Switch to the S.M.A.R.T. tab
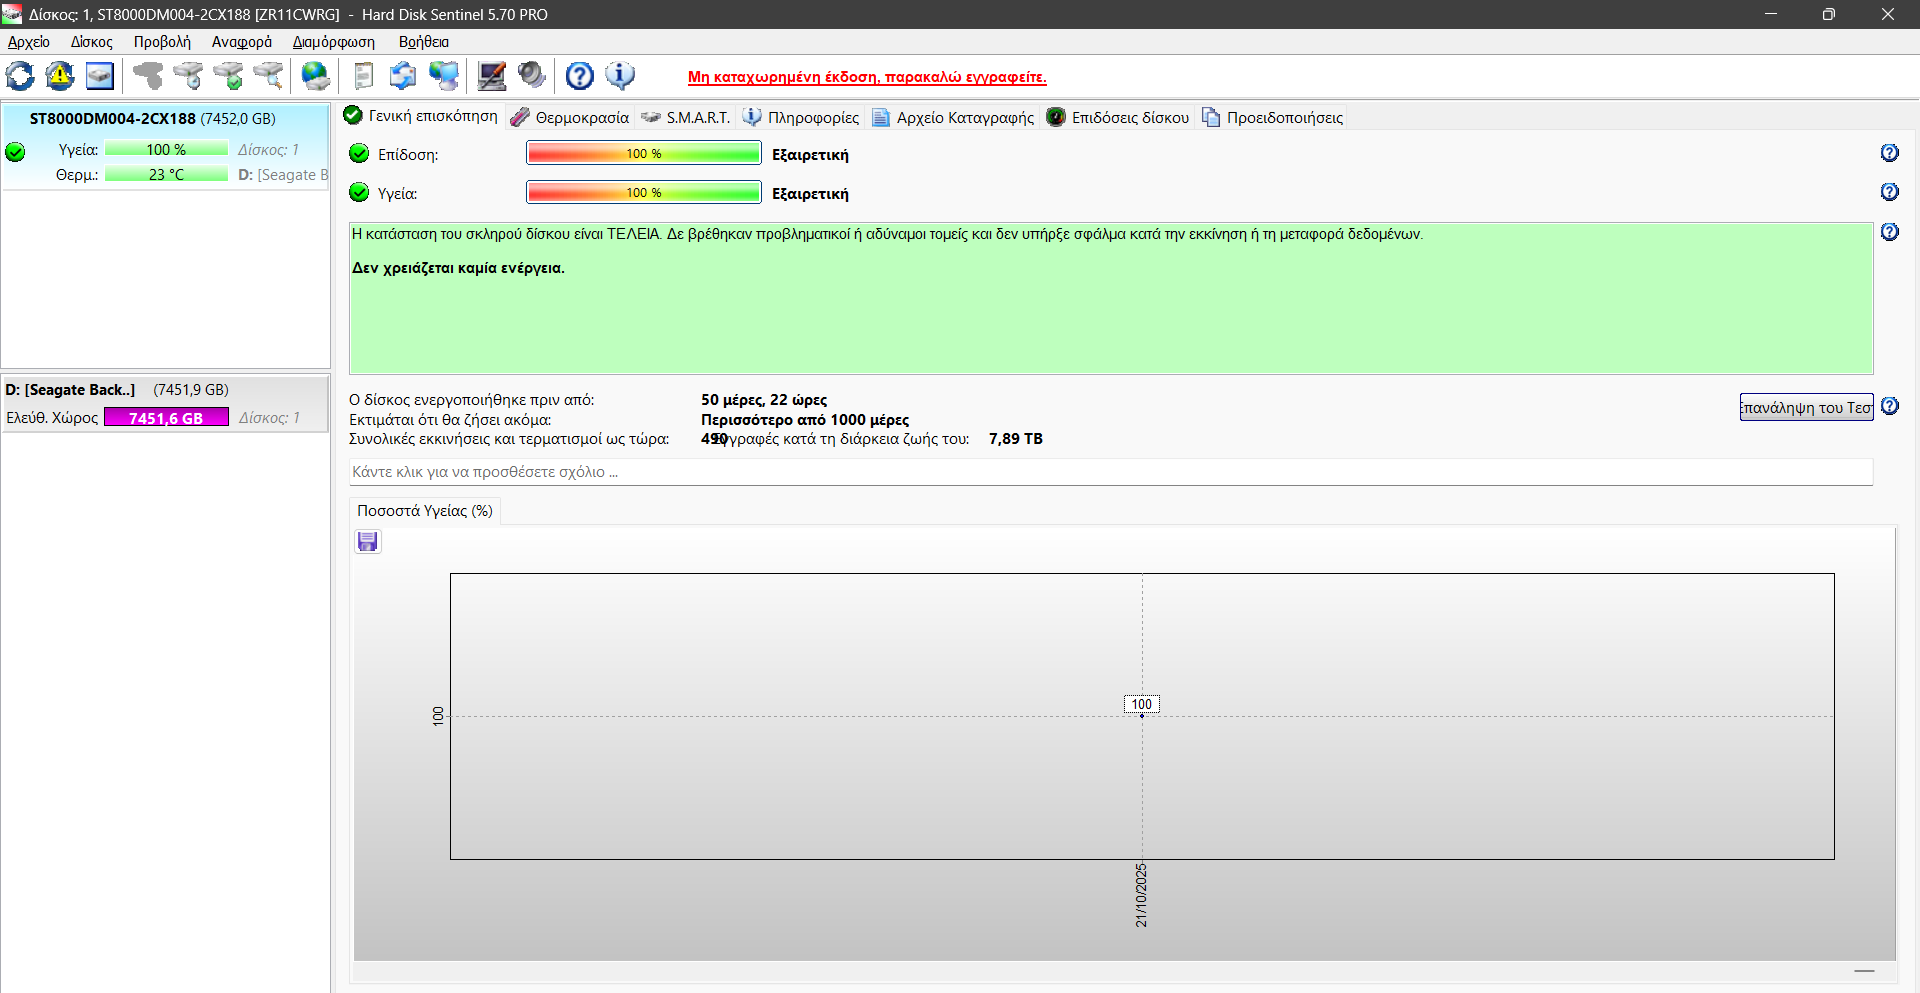Image resolution: width=1920 pixels, height=993 pixels. coord(697,118)
